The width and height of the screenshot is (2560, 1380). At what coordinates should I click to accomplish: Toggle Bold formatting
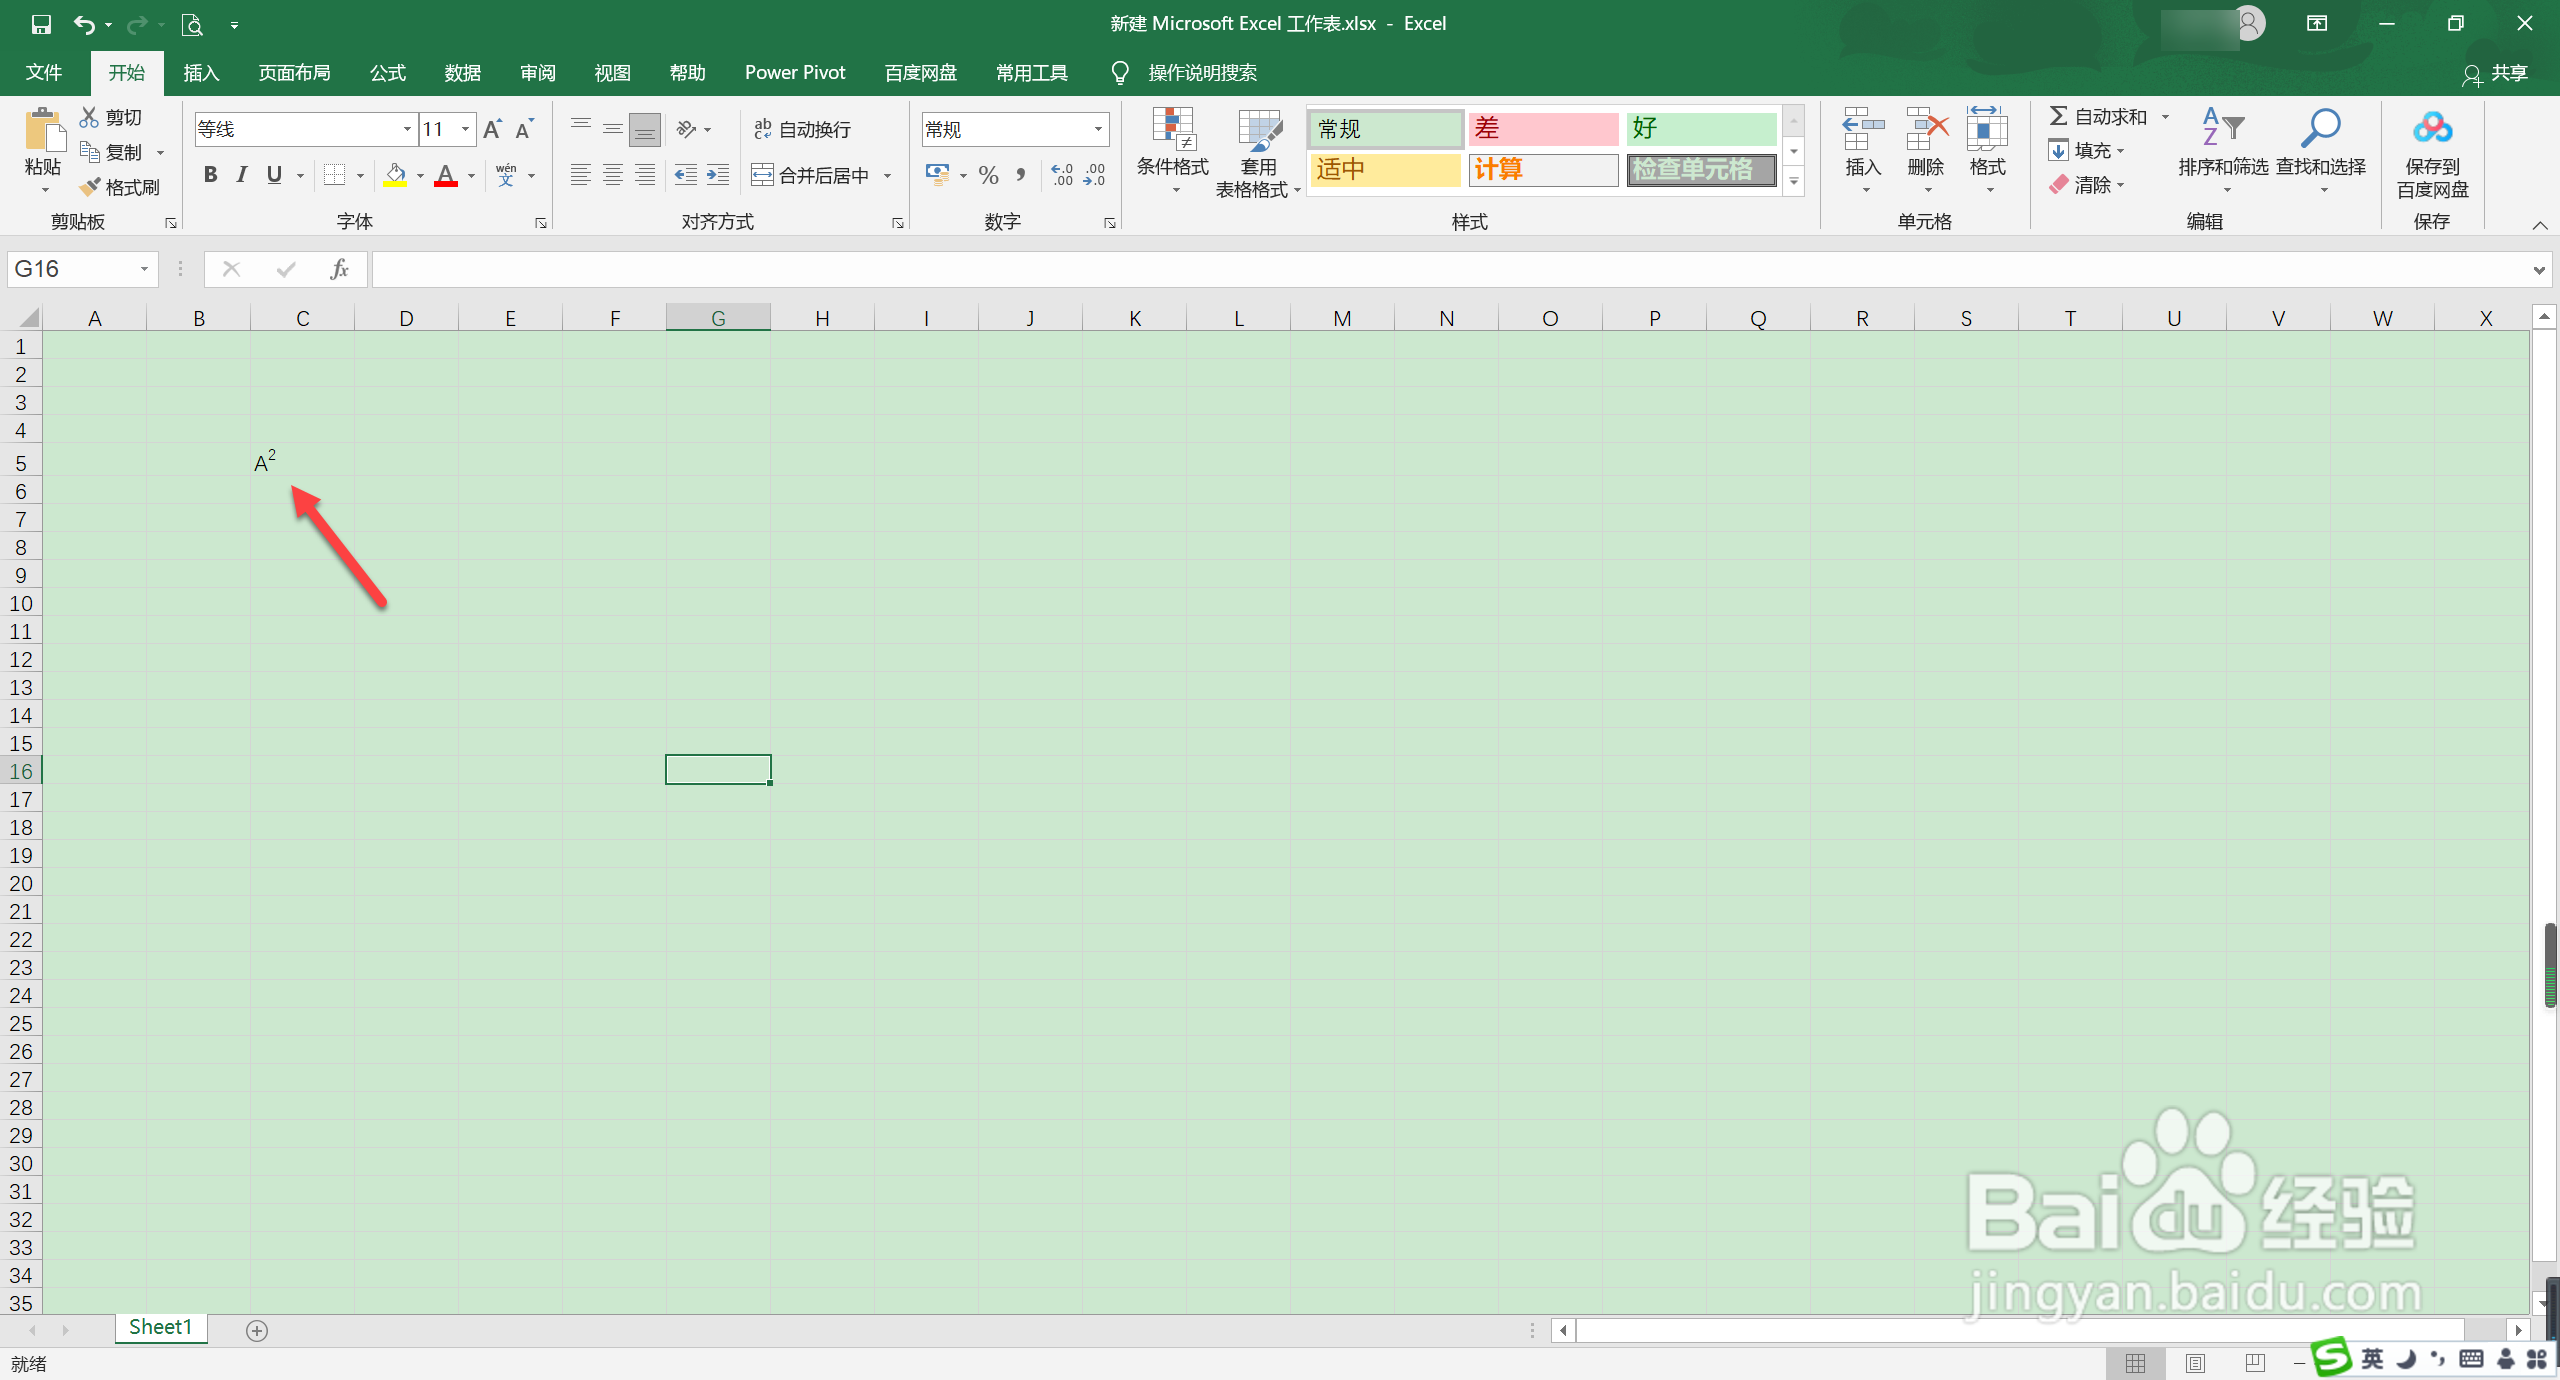click(210, 176)
